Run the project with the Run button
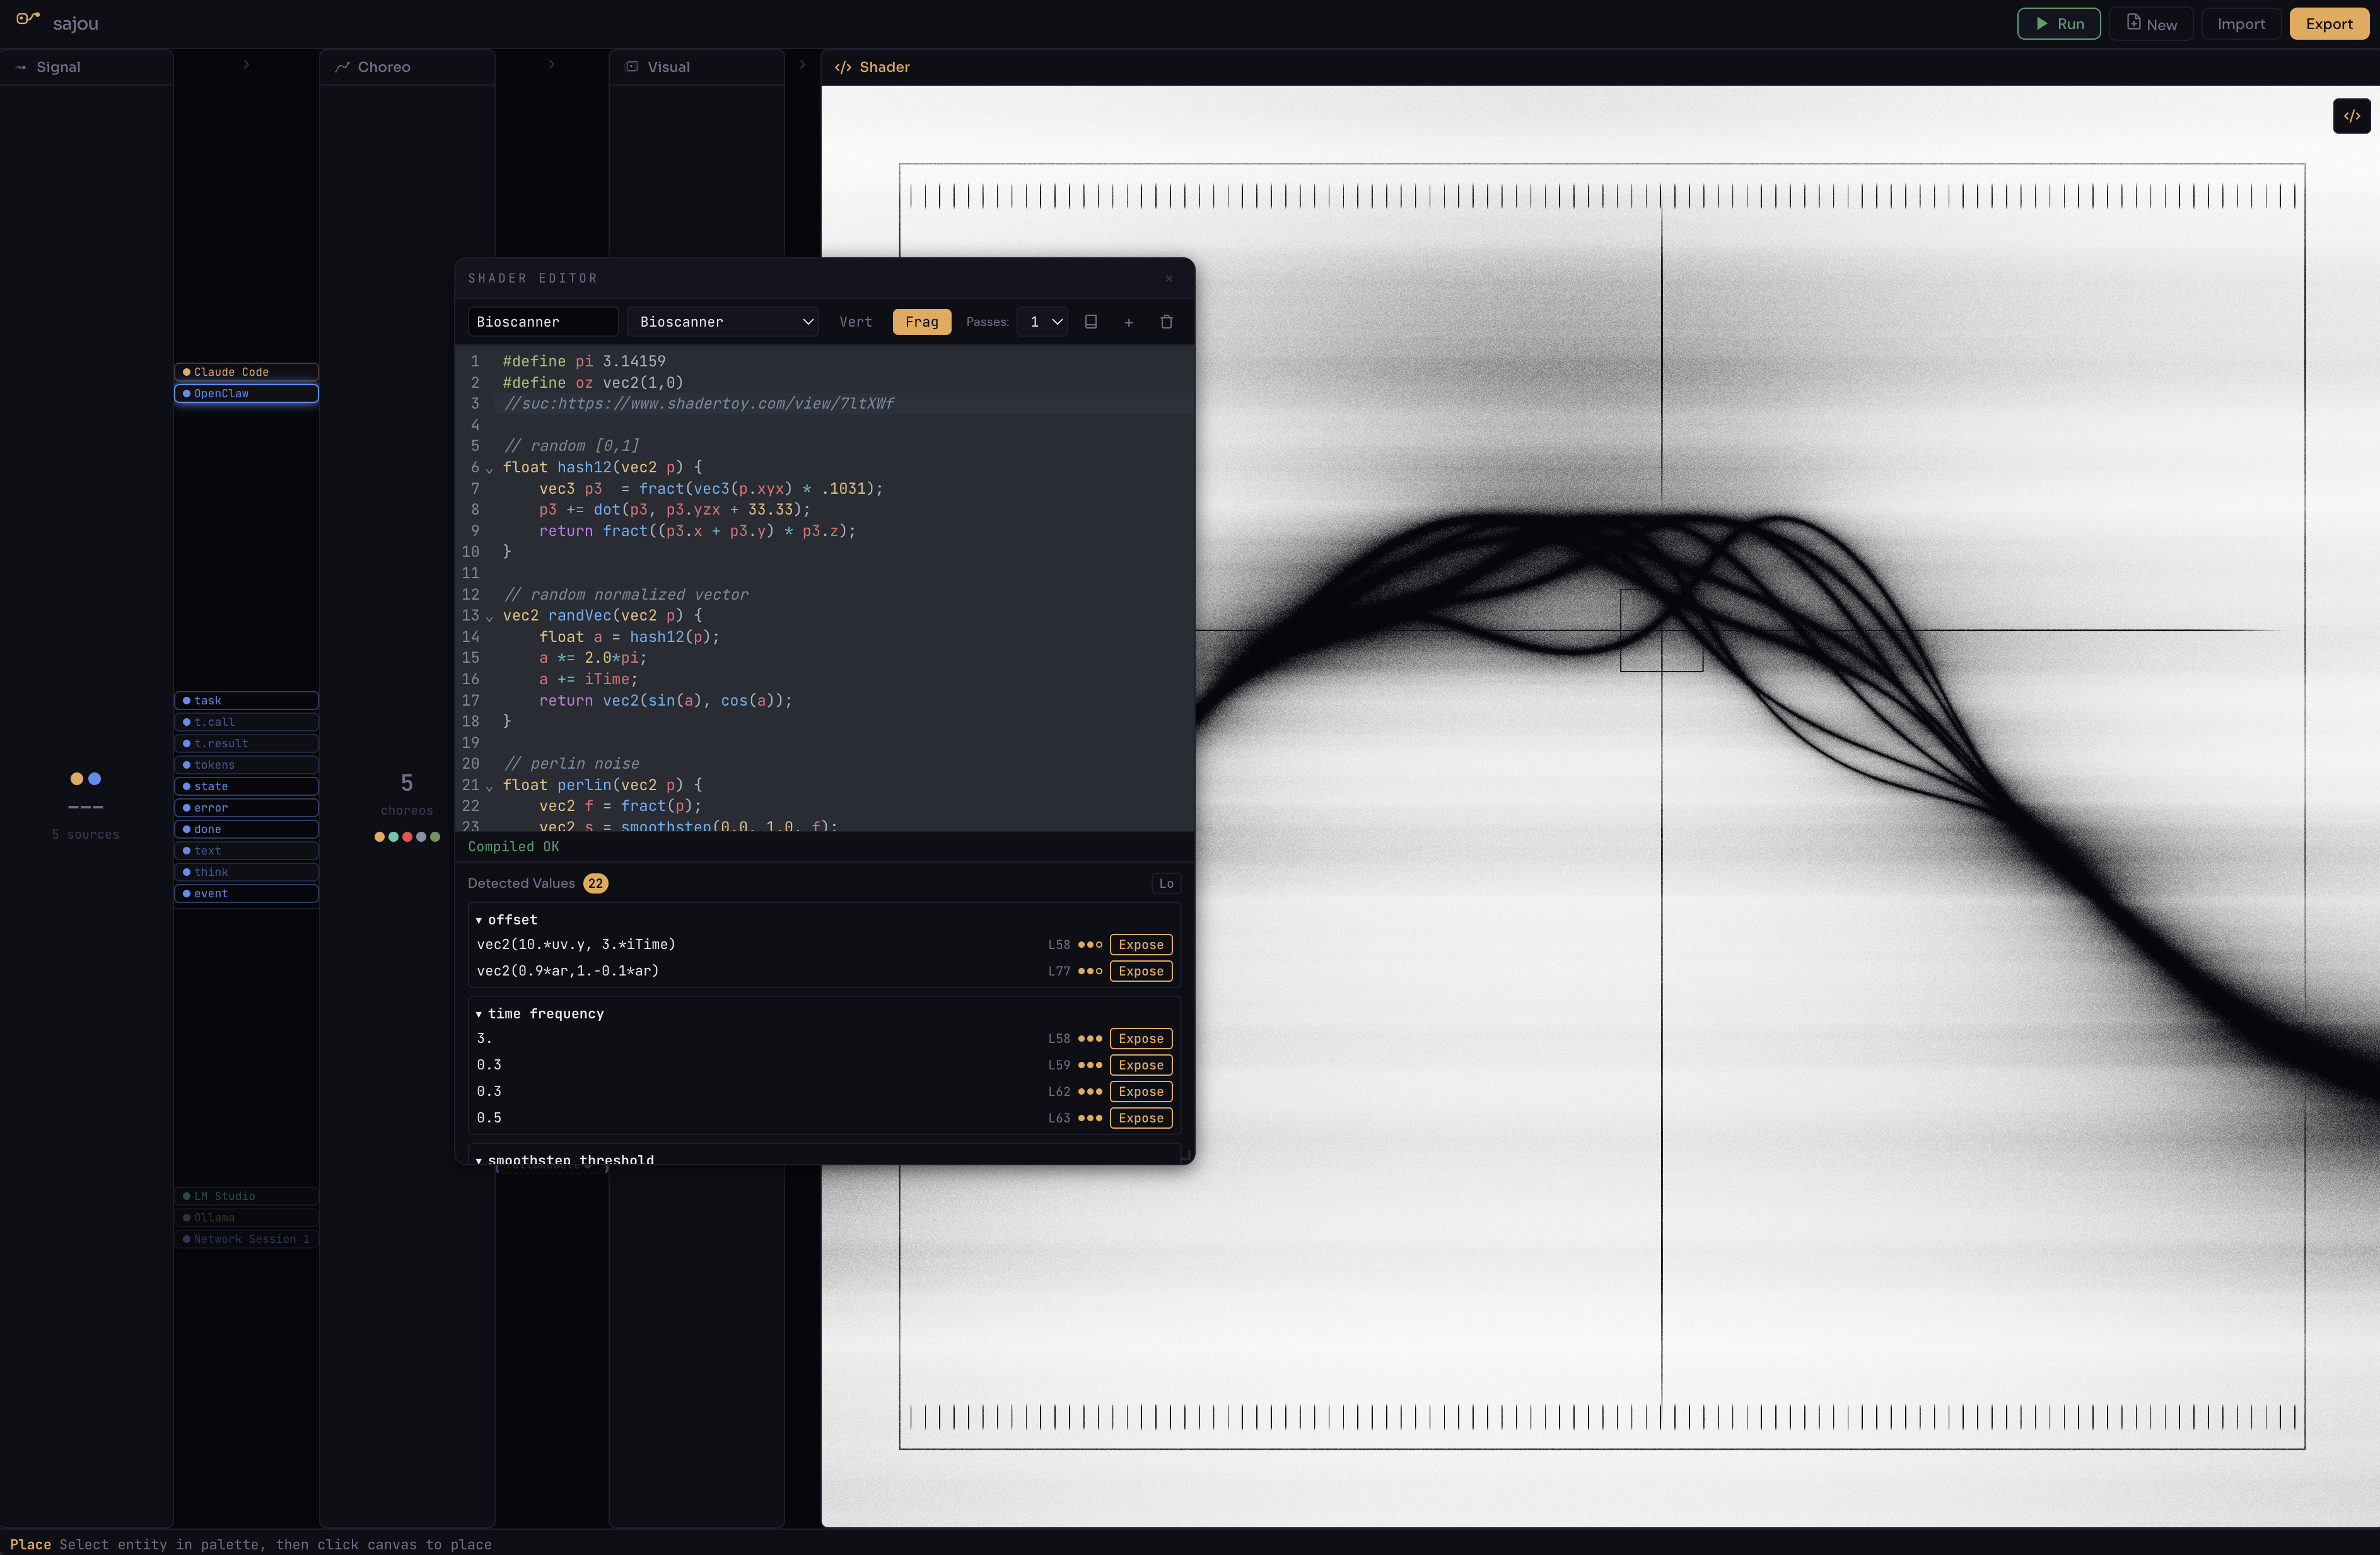 [2059, 23]
